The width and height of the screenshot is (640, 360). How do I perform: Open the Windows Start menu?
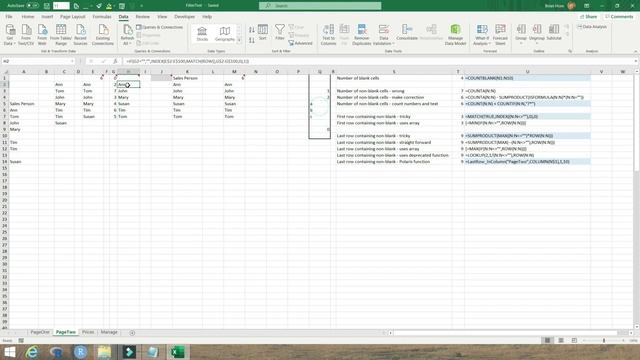click(9, 352)
